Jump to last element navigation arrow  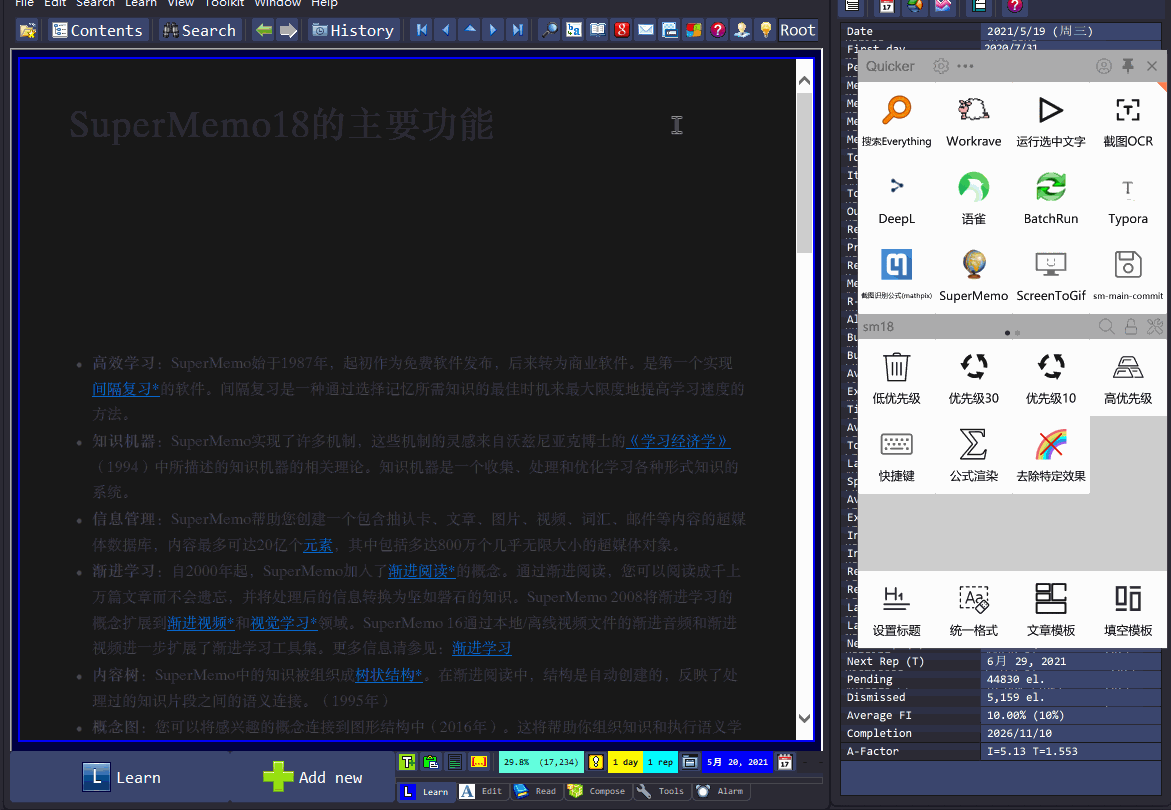tap(517, 31)
